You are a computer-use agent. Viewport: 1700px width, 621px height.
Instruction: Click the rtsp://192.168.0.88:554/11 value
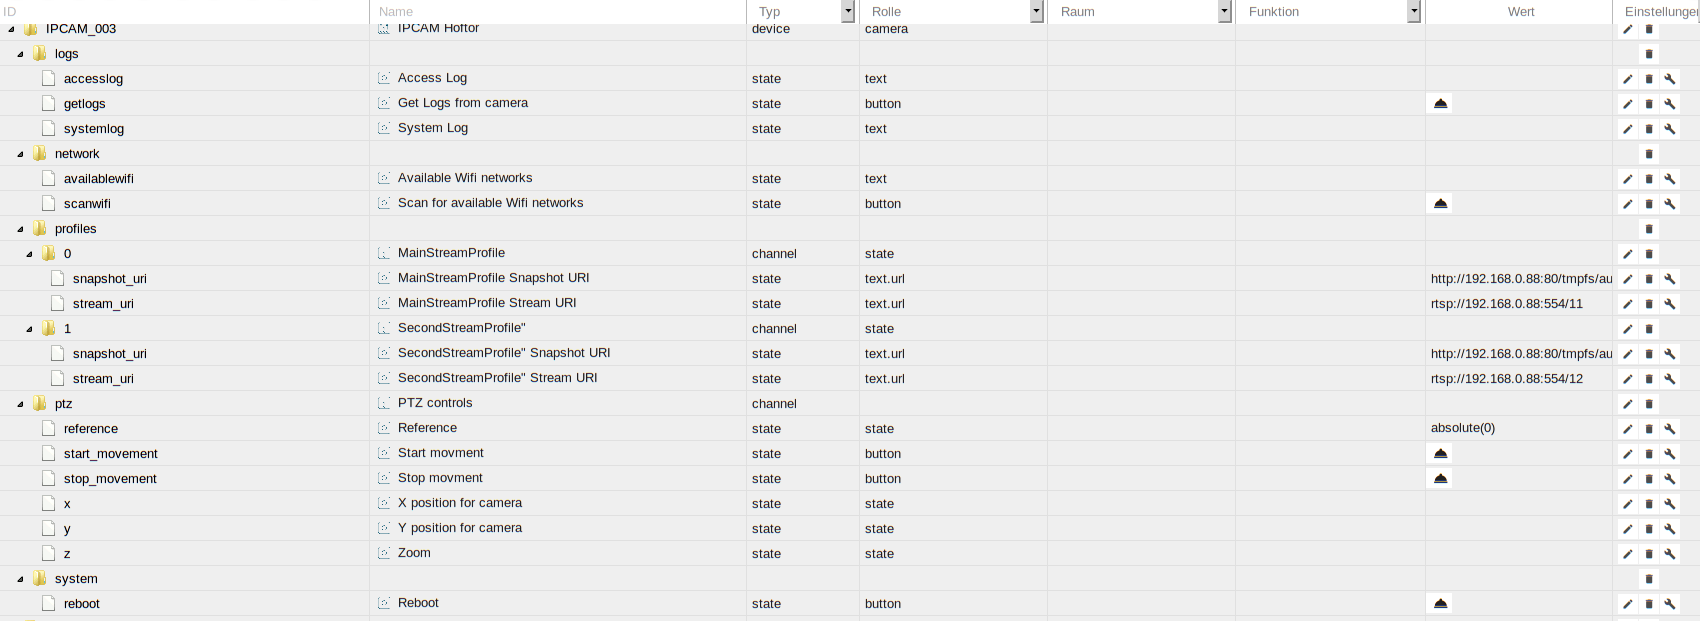click(x=1506, y=304)
